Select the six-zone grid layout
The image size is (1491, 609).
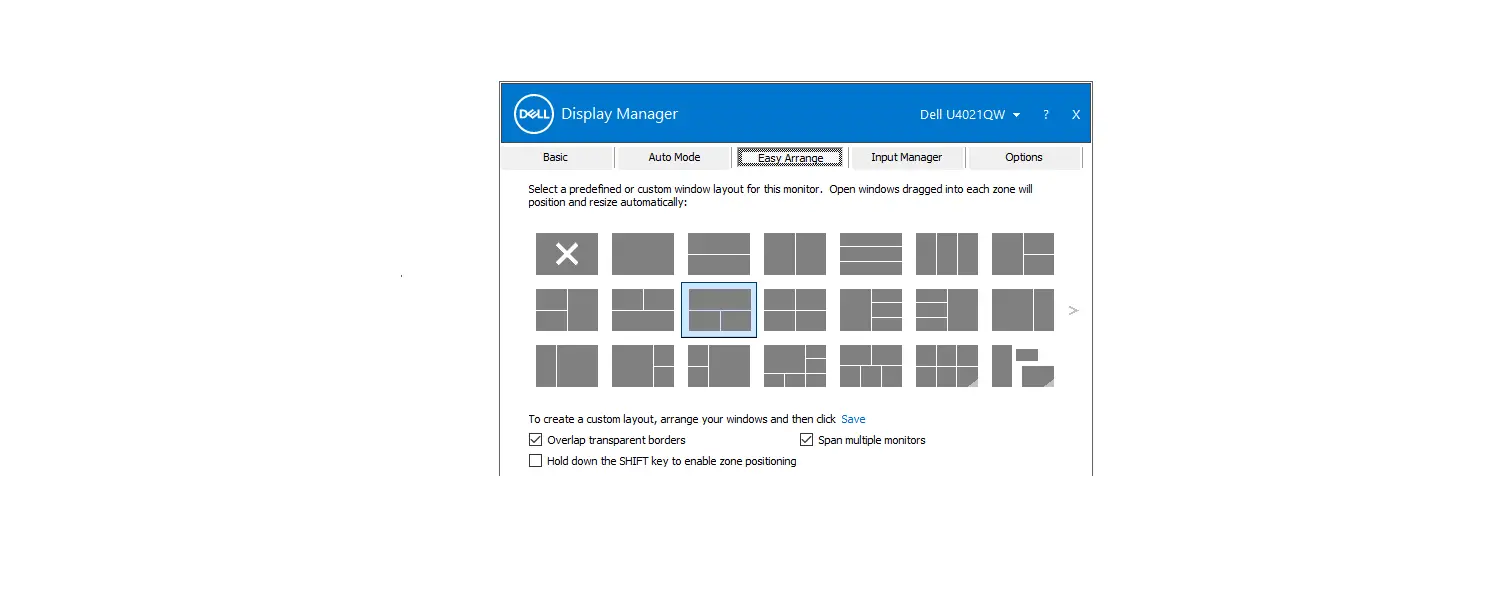(946, 366)
